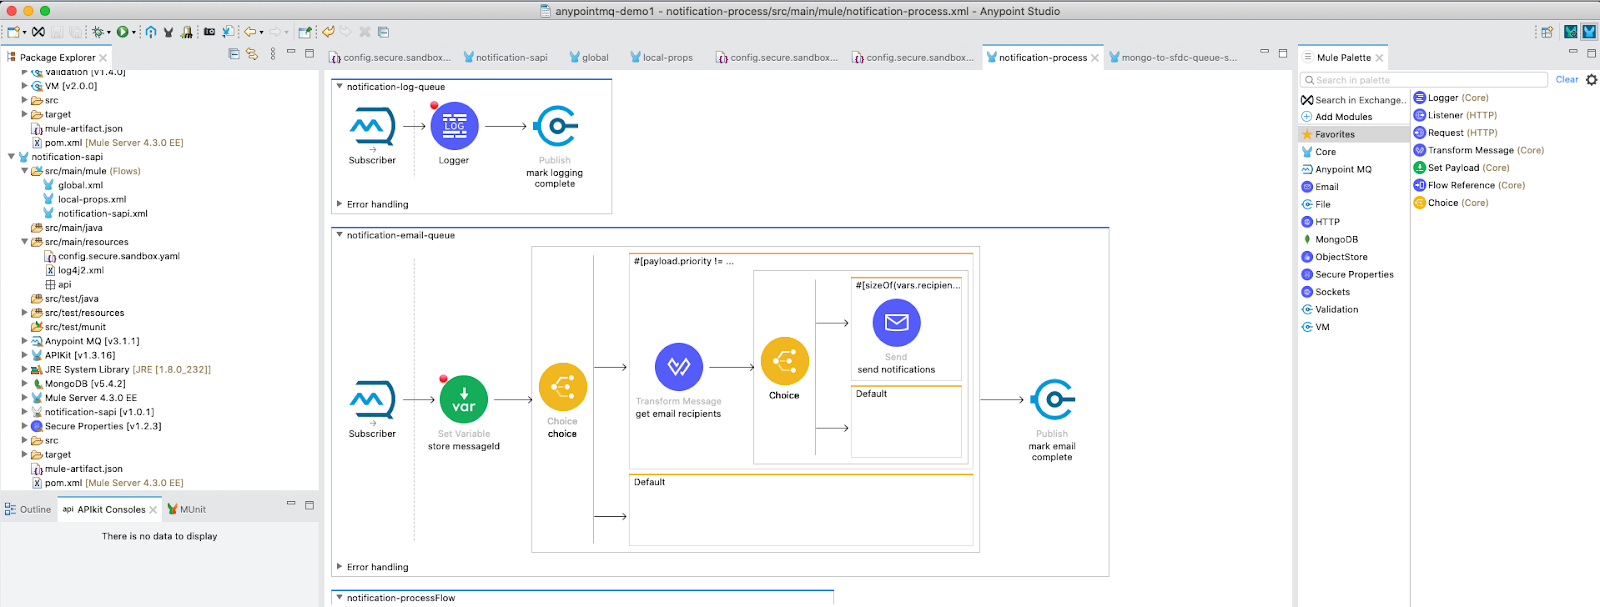Open palette settings gear icon
The width and height of the screenshot is (1600, 607).
[x=1591, y=80]
